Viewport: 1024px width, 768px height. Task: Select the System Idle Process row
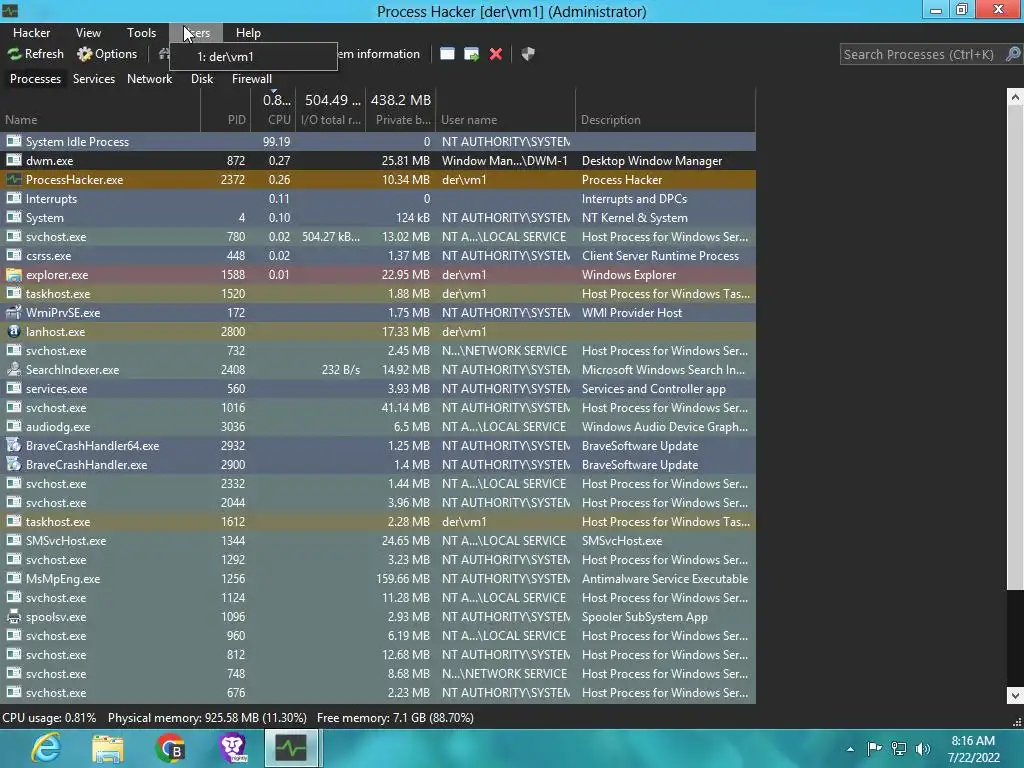(377, 142)
